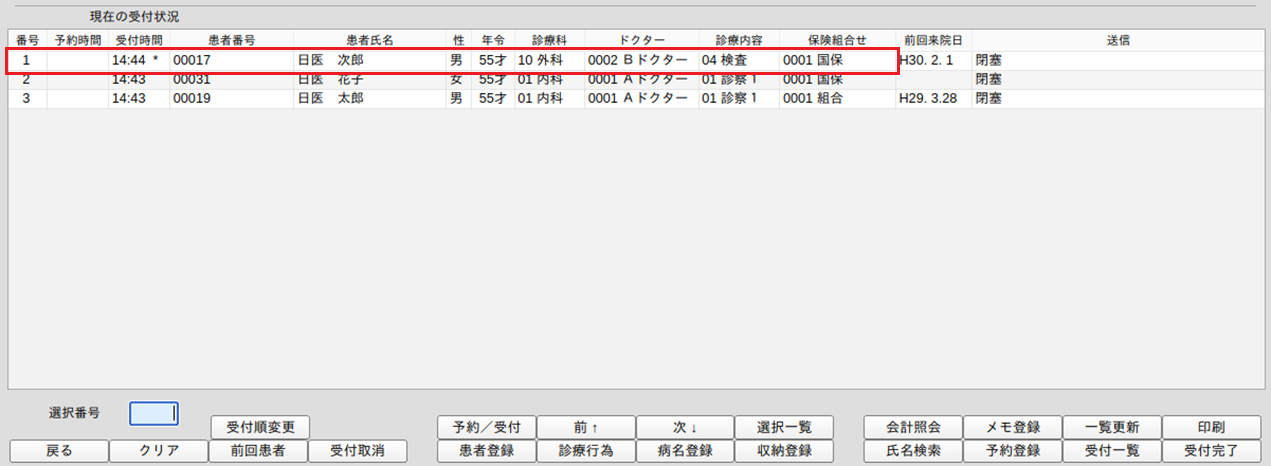The width and height of the screenshot is (1271, 466).
Task: Open 診療行為 screen
Action: (586, 451)
